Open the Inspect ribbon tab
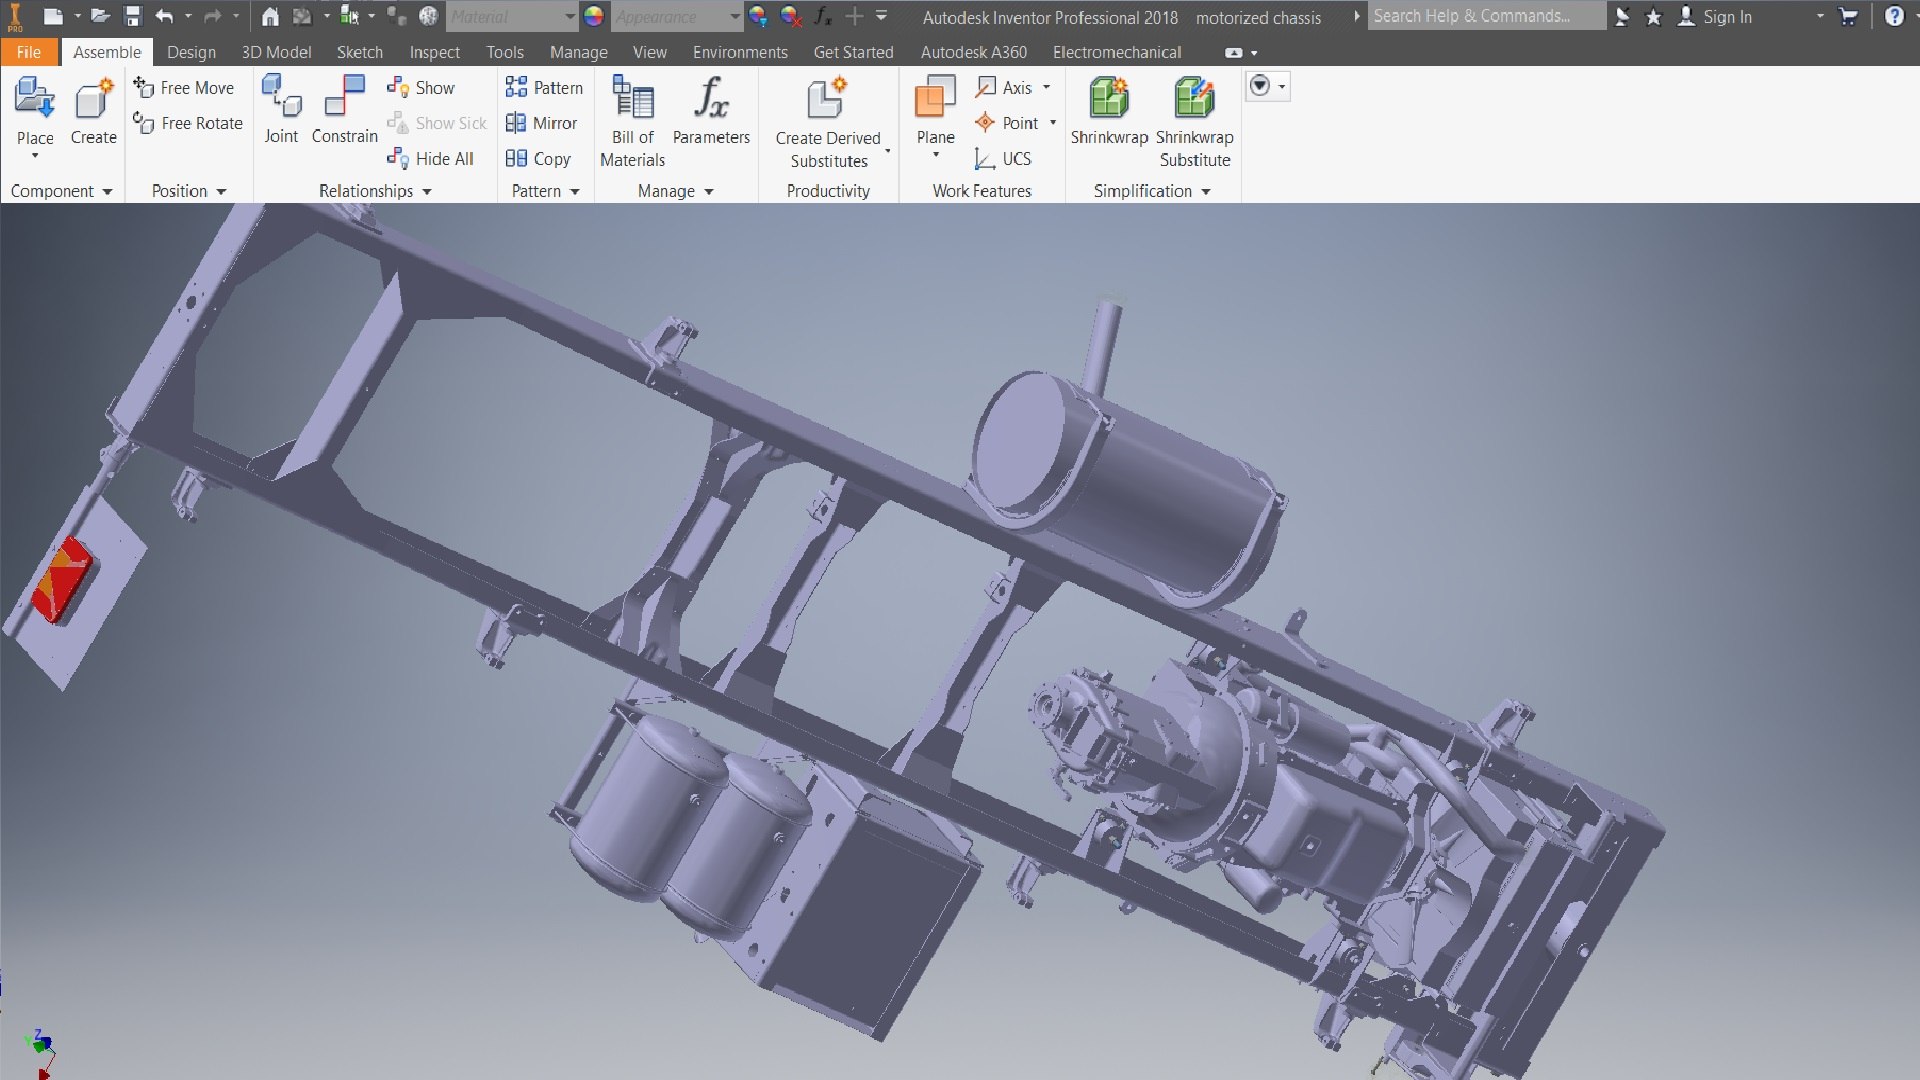This screenshot has height=1080, width=1920. point(434,52)
